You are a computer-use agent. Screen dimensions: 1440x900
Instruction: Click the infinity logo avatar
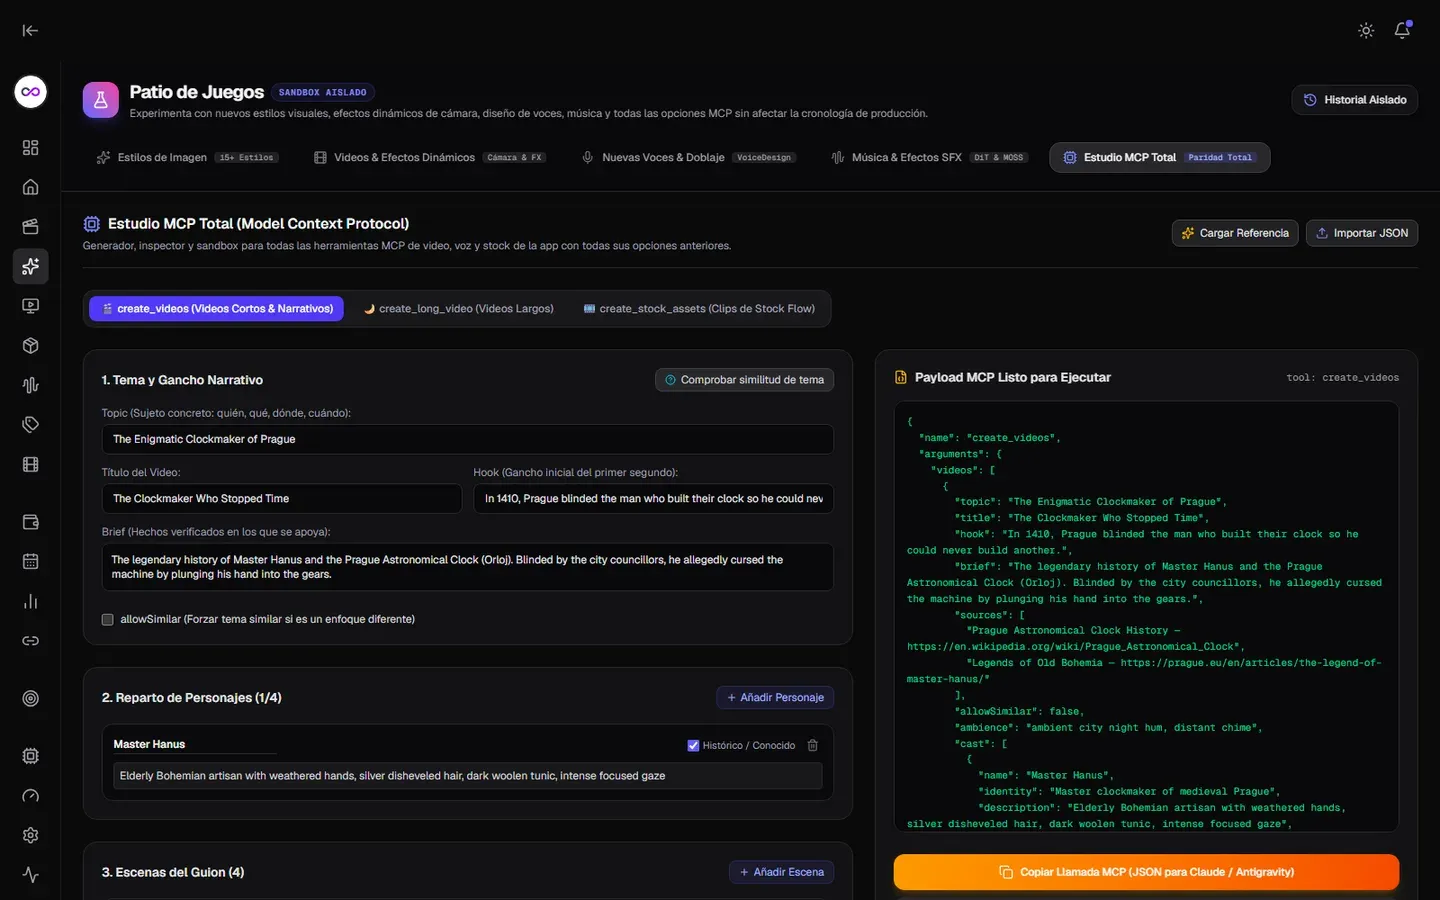31,92
